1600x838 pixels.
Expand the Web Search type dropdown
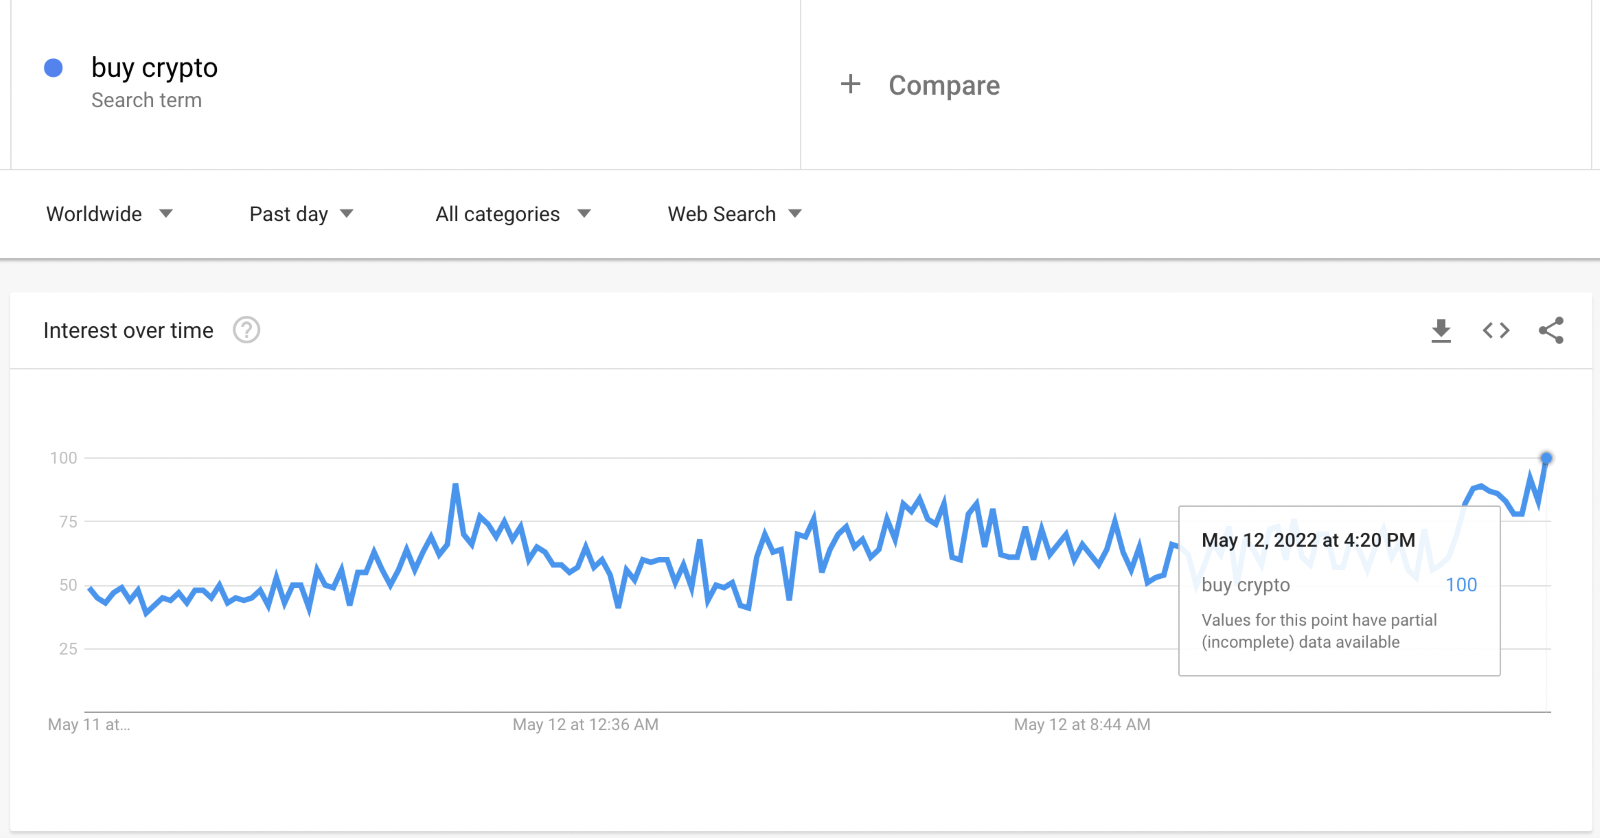735,214
